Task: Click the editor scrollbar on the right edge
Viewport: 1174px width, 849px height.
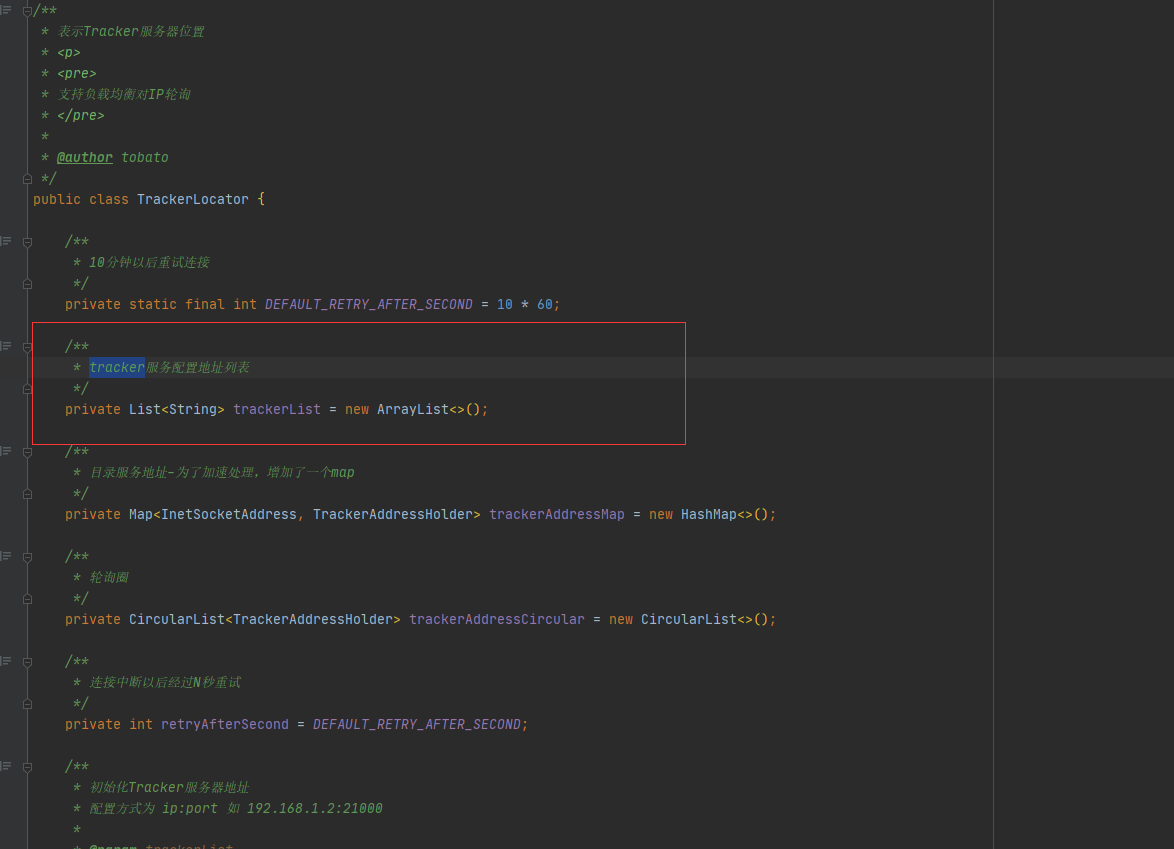Action: [x=1168, y=400]
